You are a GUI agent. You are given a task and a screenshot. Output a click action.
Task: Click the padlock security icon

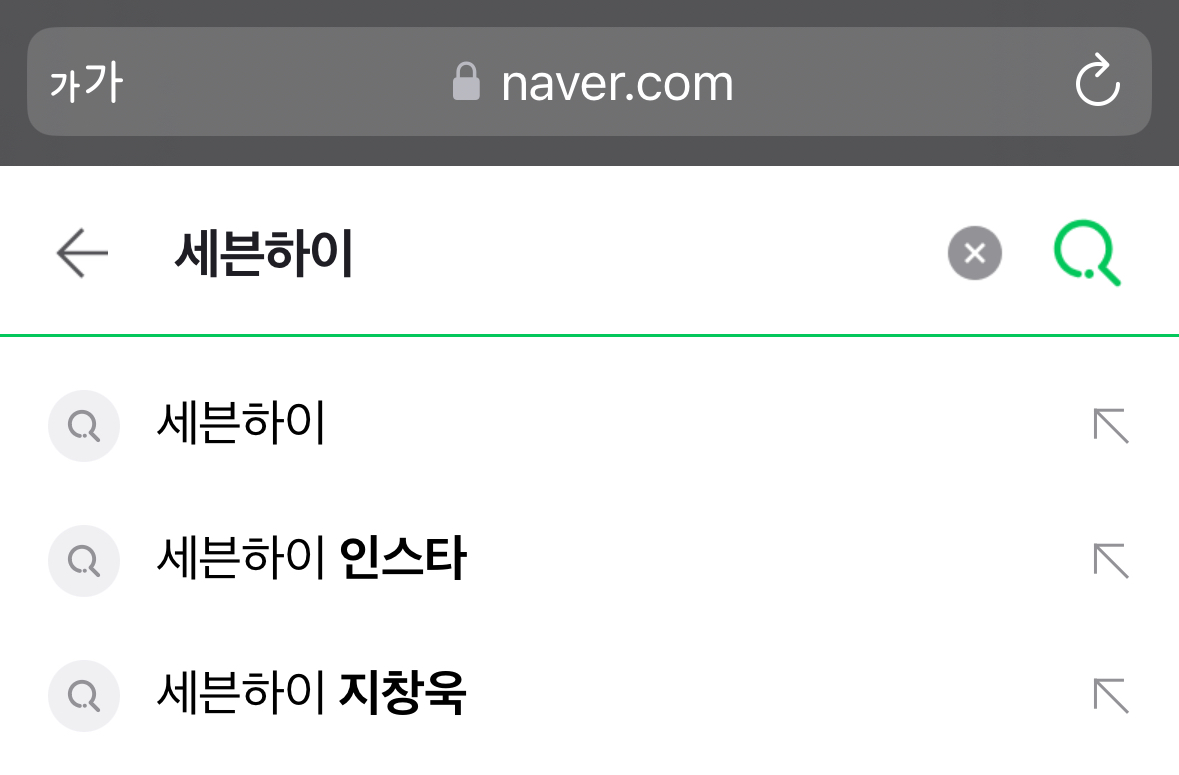[x=466, y=83]
